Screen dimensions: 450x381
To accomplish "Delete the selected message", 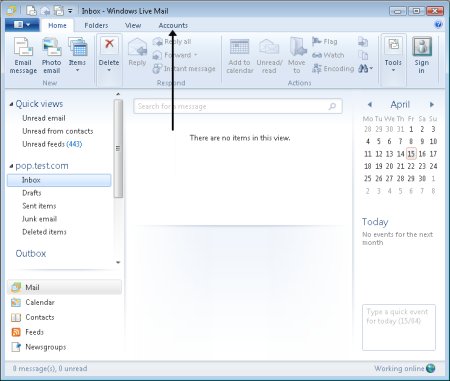I will pyautogui.click(x=109, y=55).
